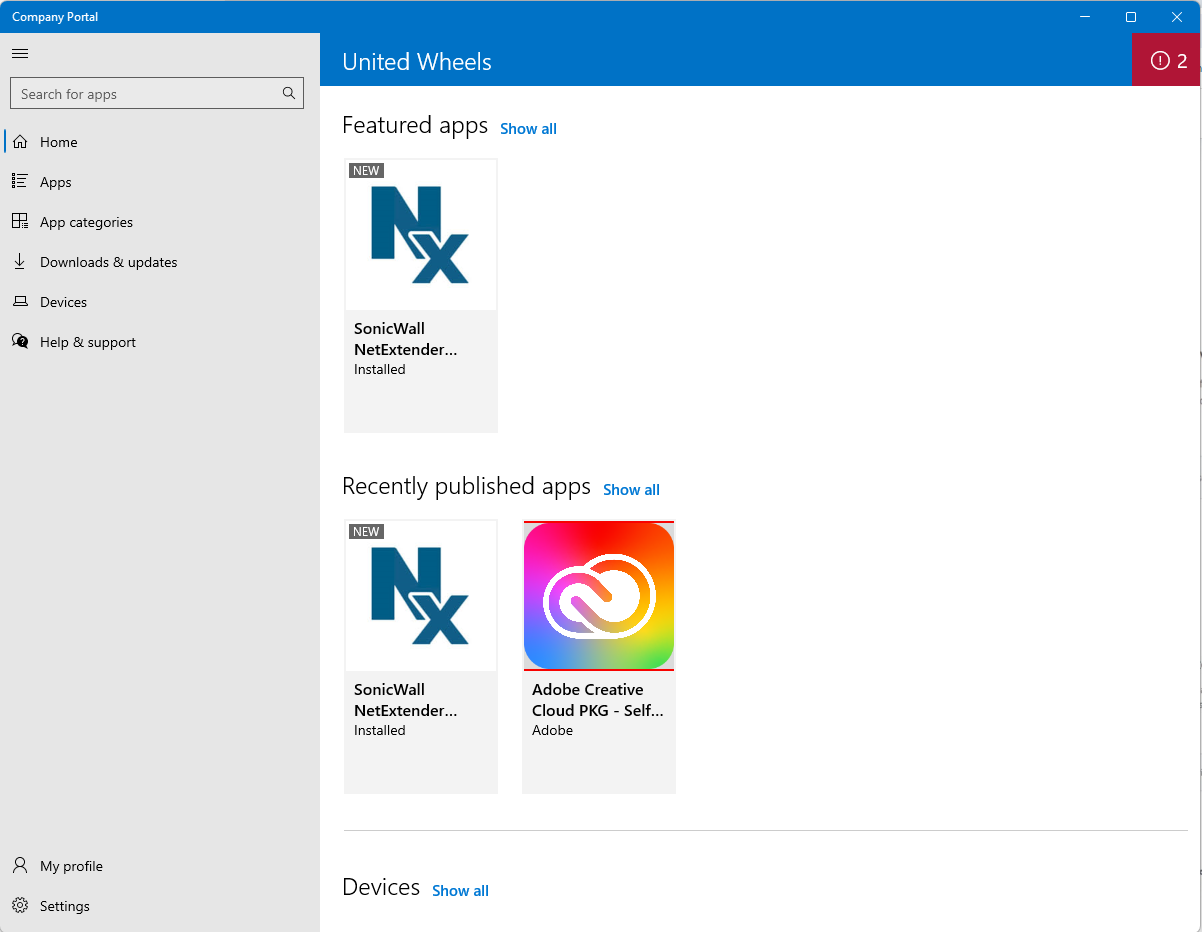The width and height of the screenshot is (1202, 932).
Task: Open the red notifications alert button
Action: point(1166,60)
